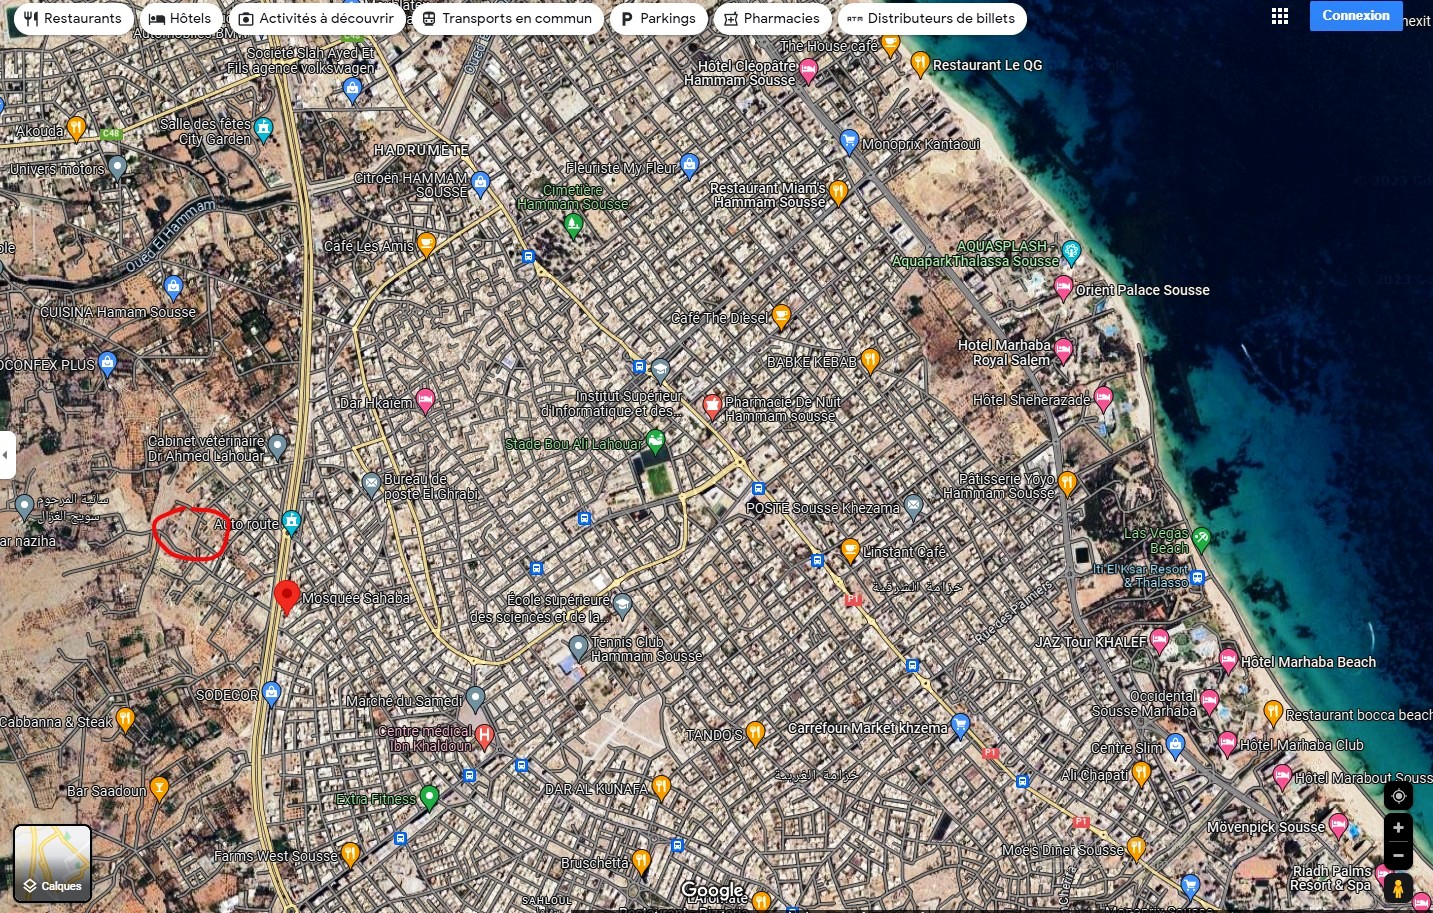Click the blue Connexion button

(1355, 15)
